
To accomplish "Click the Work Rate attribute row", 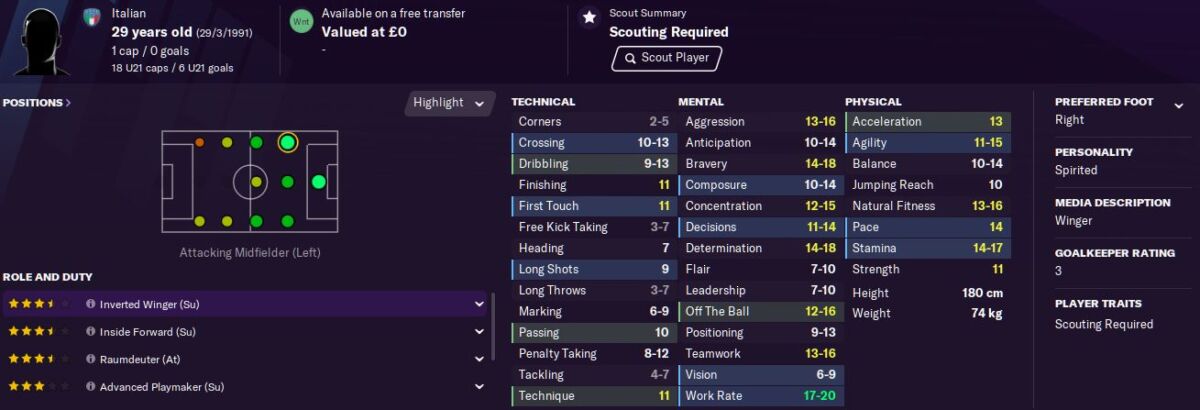I will point(761,396).
